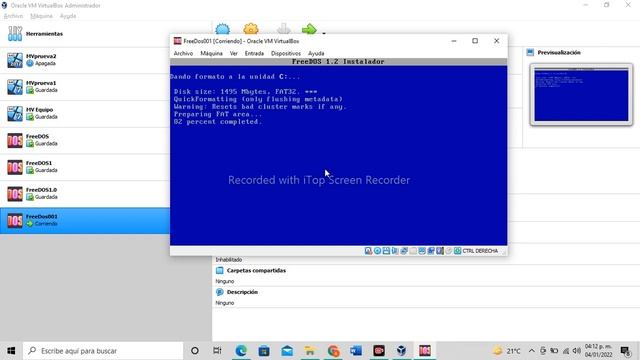This screenshot has height=360, width=640.
Task: Expand the dropdown arrow beside Mostrar icon
Action: point(324,33)
